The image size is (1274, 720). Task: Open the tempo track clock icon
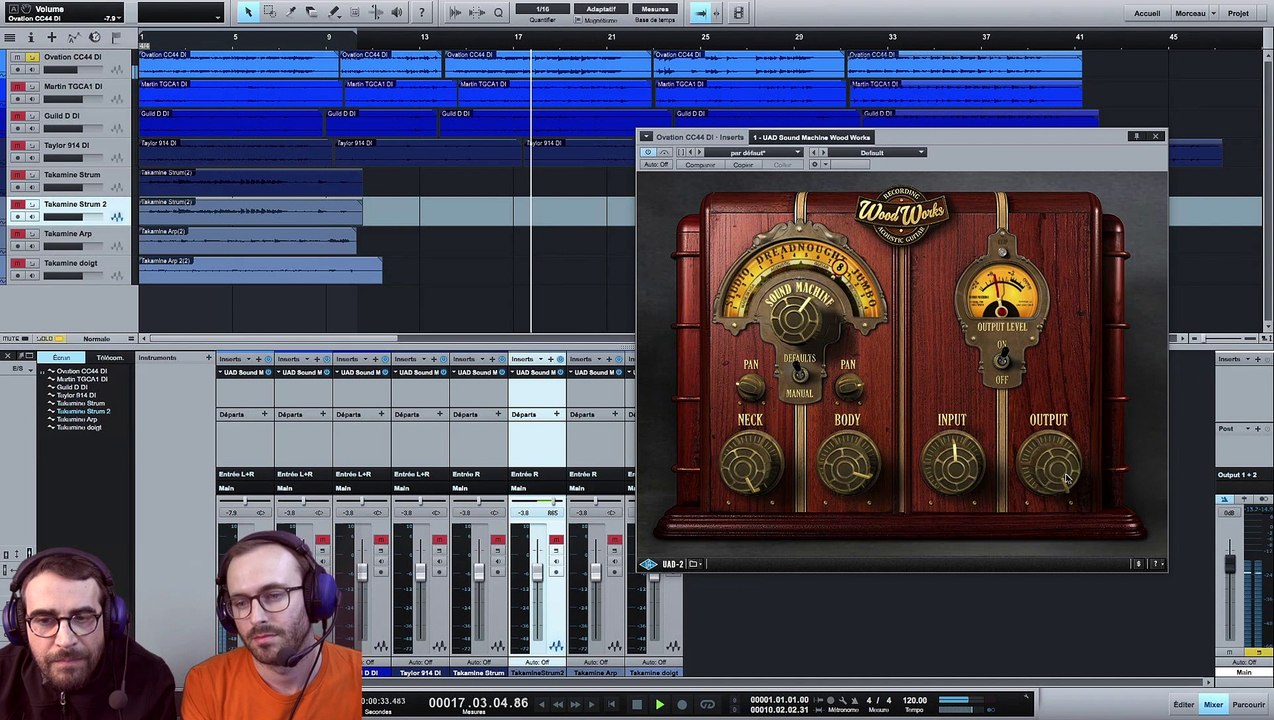(x=95, y=38)
